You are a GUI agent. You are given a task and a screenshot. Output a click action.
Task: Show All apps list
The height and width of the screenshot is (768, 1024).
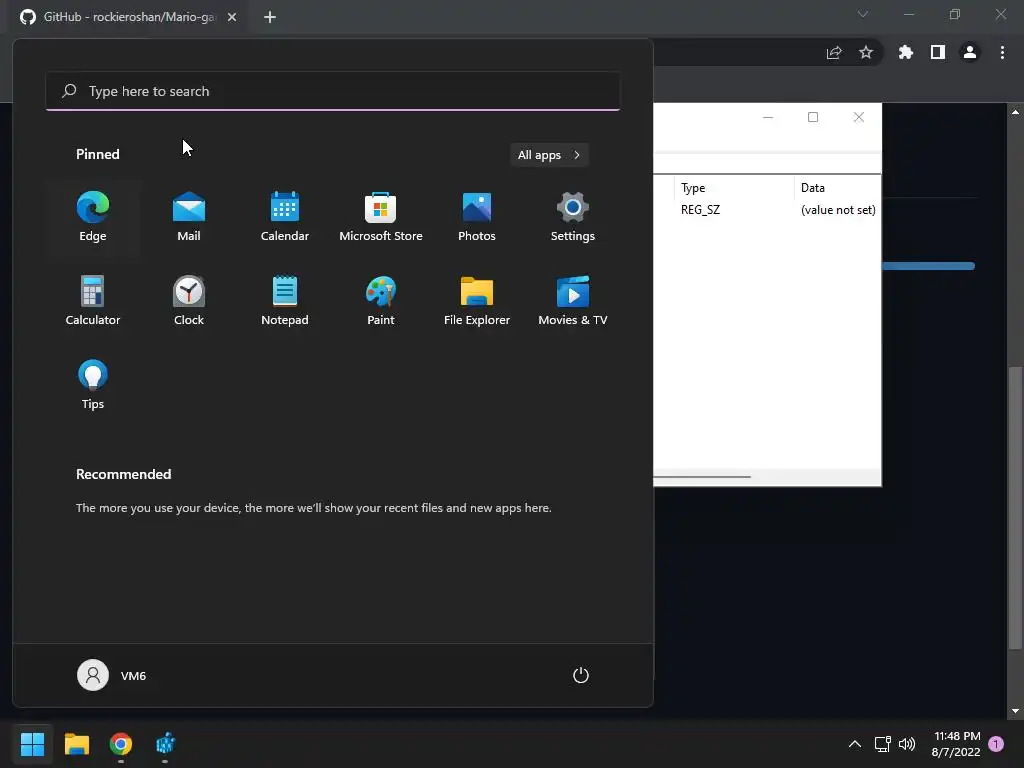pos(549,155)
